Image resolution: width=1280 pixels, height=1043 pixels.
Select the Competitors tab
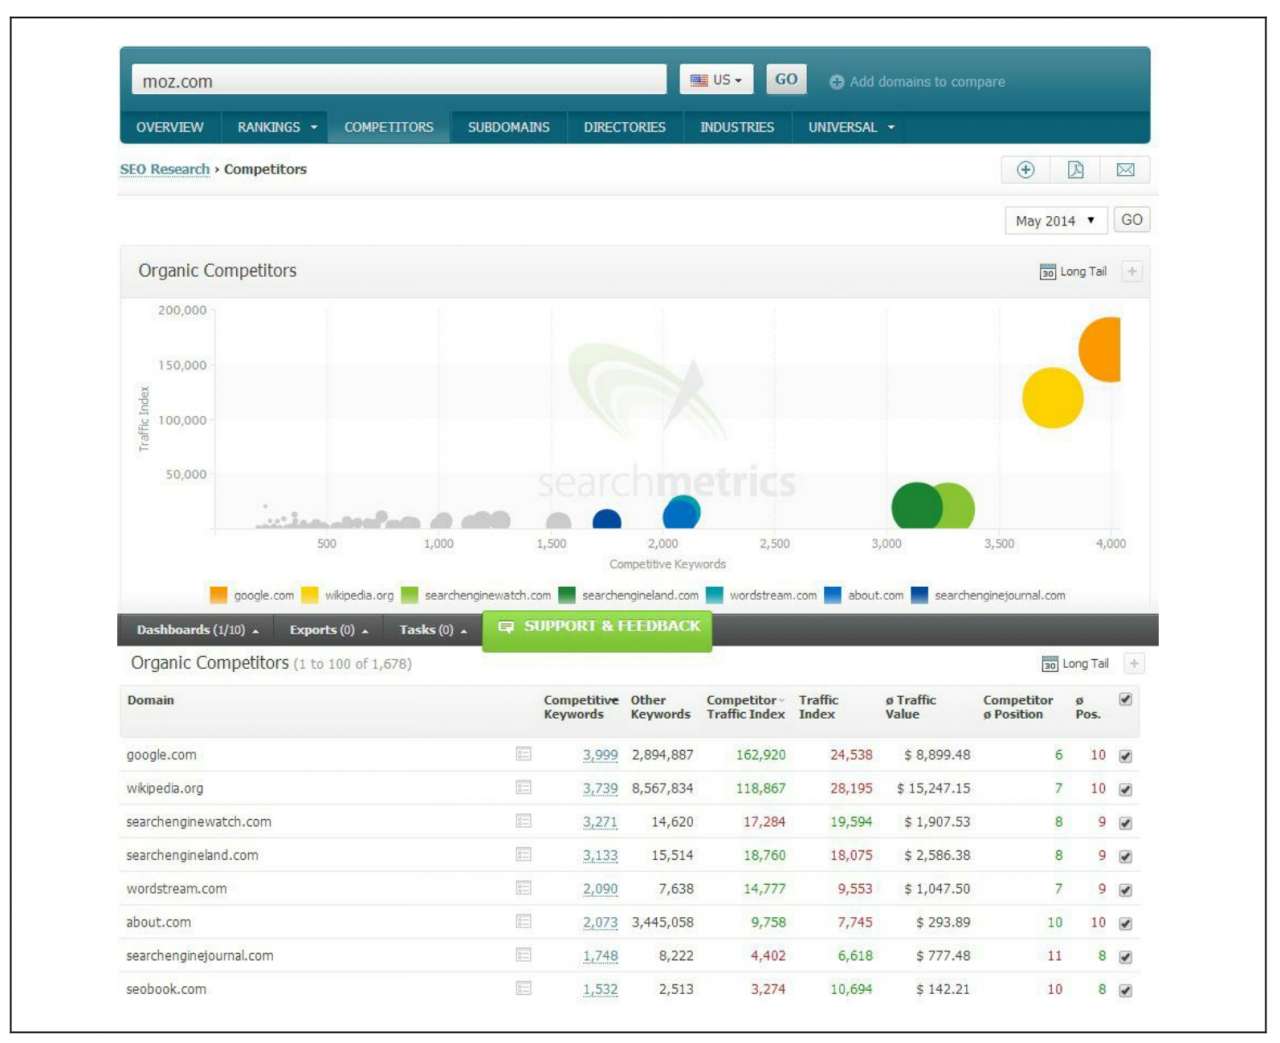(389, 127)
